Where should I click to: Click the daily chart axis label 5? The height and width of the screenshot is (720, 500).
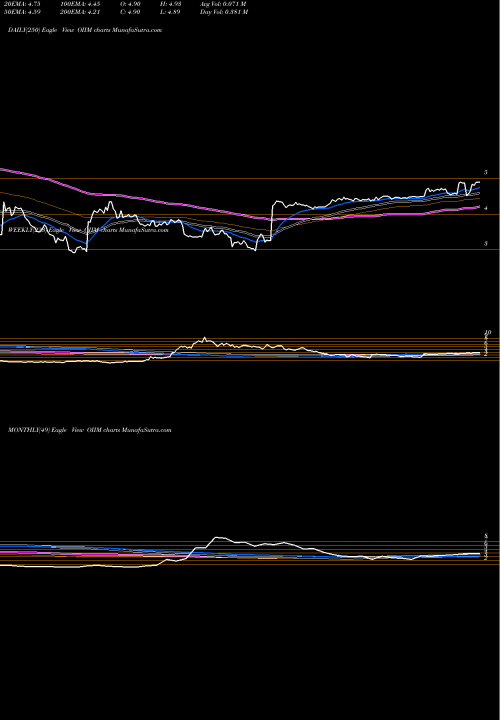[485, 173]
